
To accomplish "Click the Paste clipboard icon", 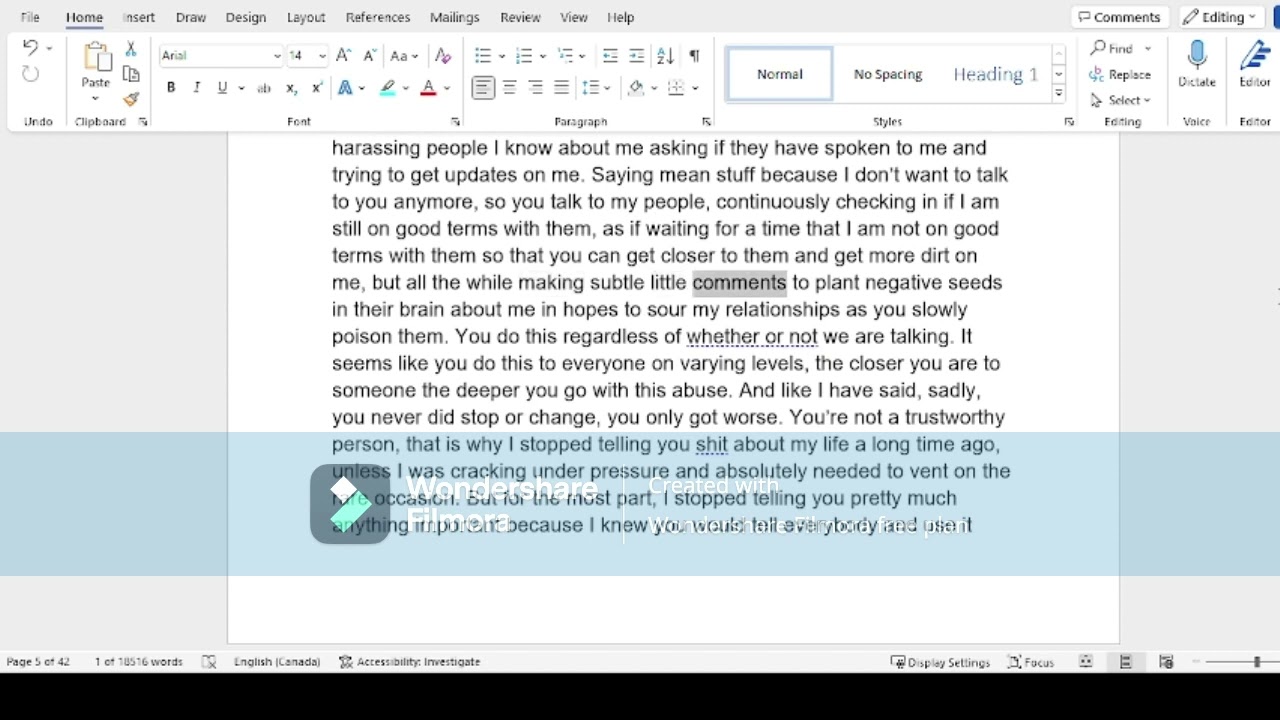I will (96, 56).
